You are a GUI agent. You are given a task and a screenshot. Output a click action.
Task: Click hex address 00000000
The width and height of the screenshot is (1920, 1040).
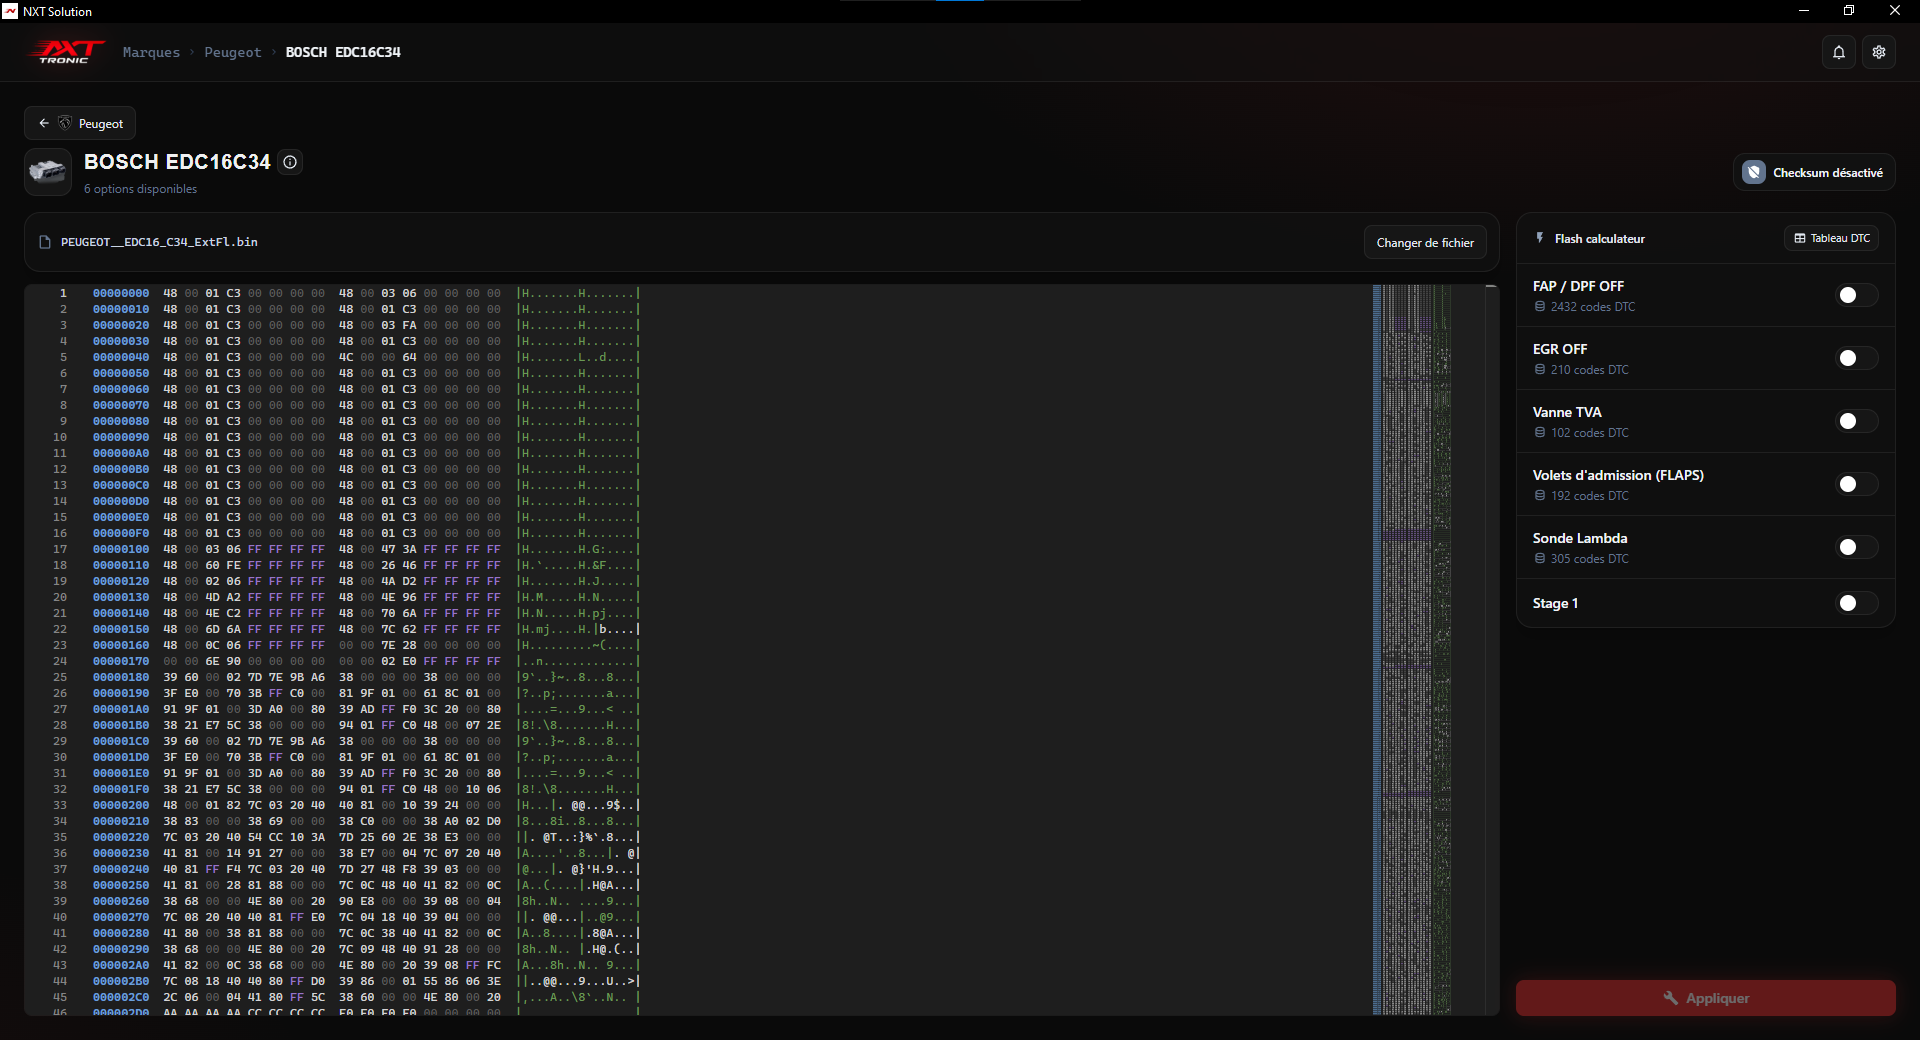point(121,293)
